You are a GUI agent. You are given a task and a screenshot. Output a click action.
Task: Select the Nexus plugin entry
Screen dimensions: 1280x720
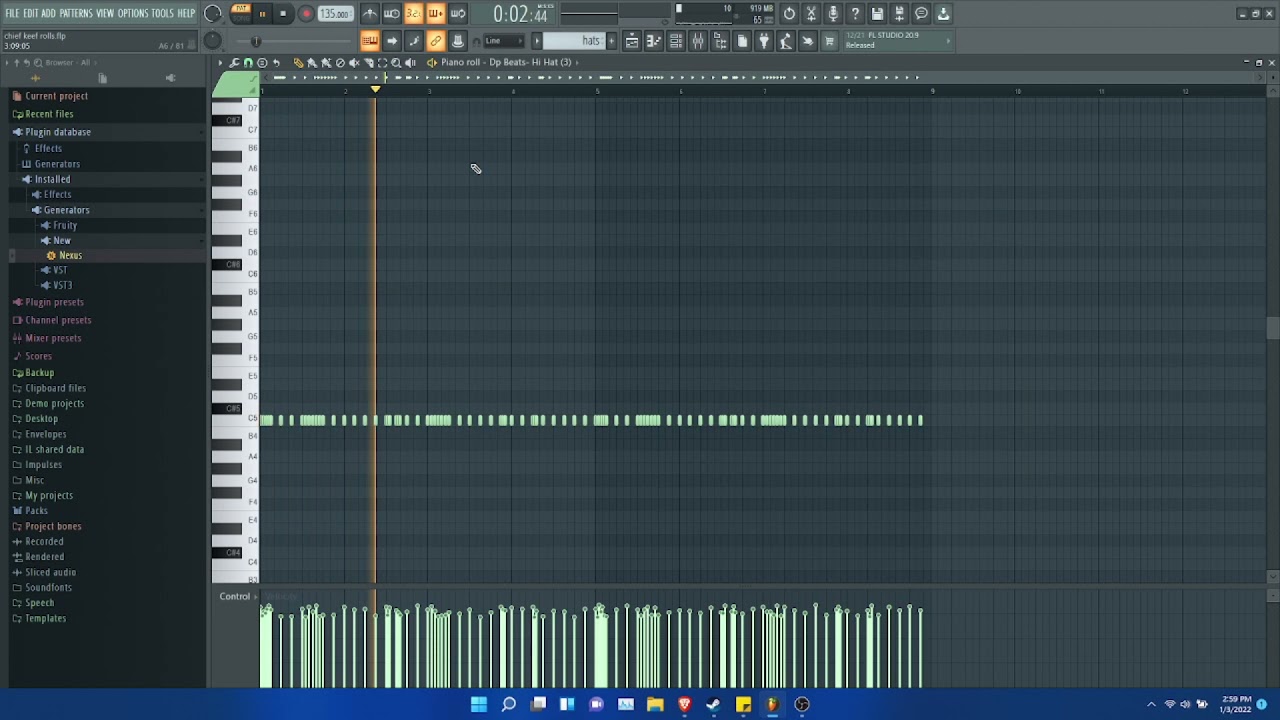click(70, 255)
